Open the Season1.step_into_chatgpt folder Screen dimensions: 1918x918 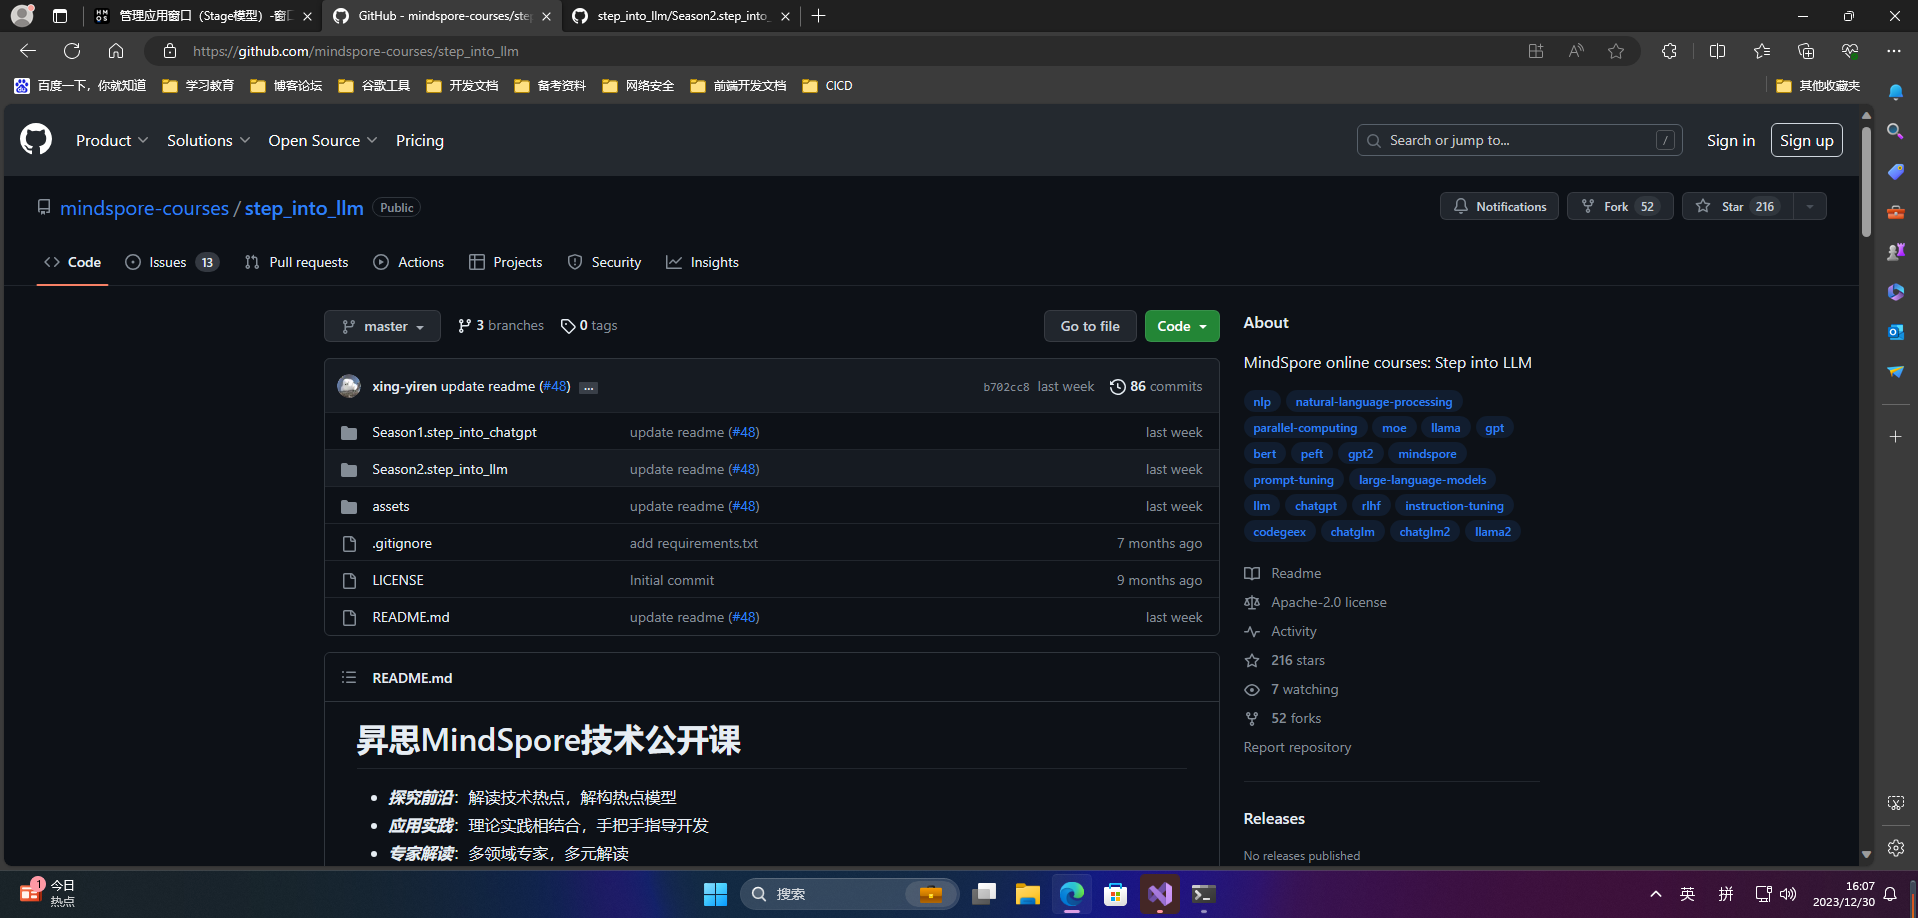click(455, 432)
